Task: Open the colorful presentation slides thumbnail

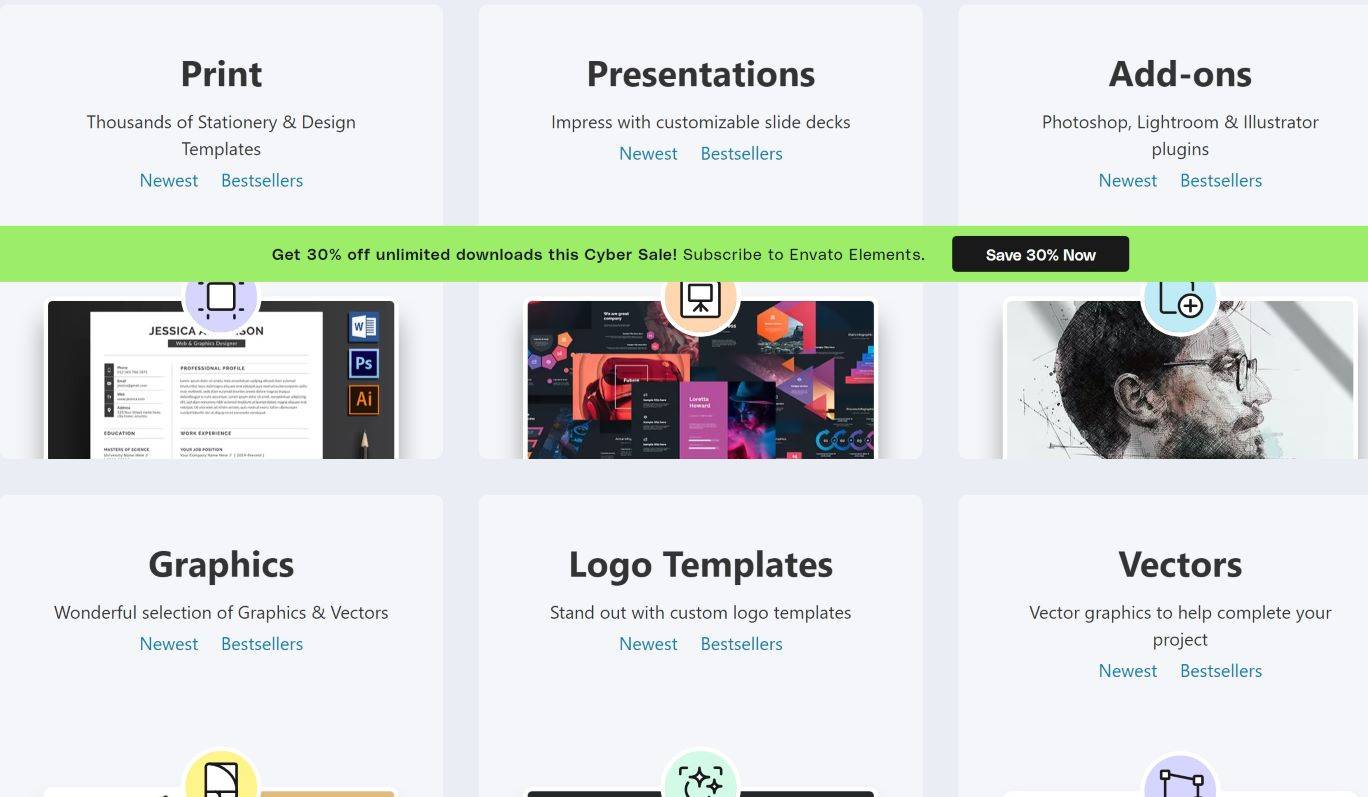Action: click(700, 380)
